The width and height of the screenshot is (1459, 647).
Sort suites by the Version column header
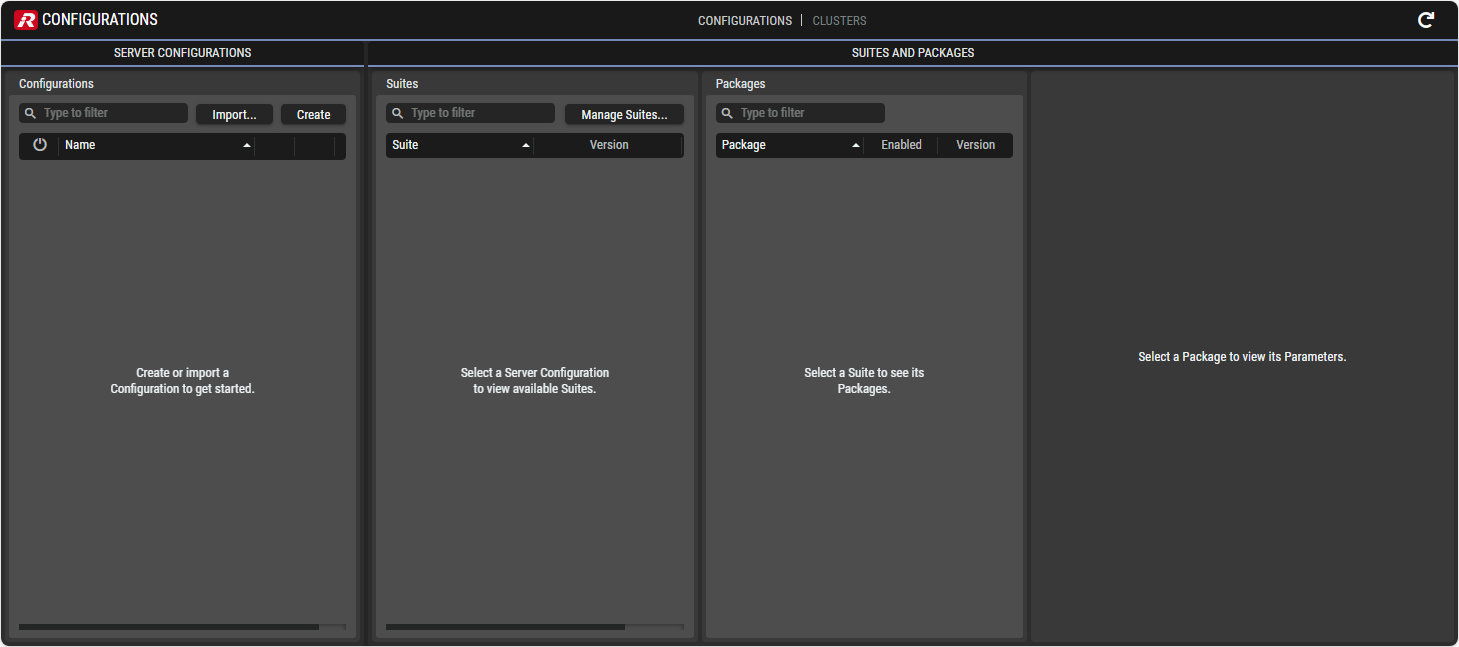(x=608, y=145)
